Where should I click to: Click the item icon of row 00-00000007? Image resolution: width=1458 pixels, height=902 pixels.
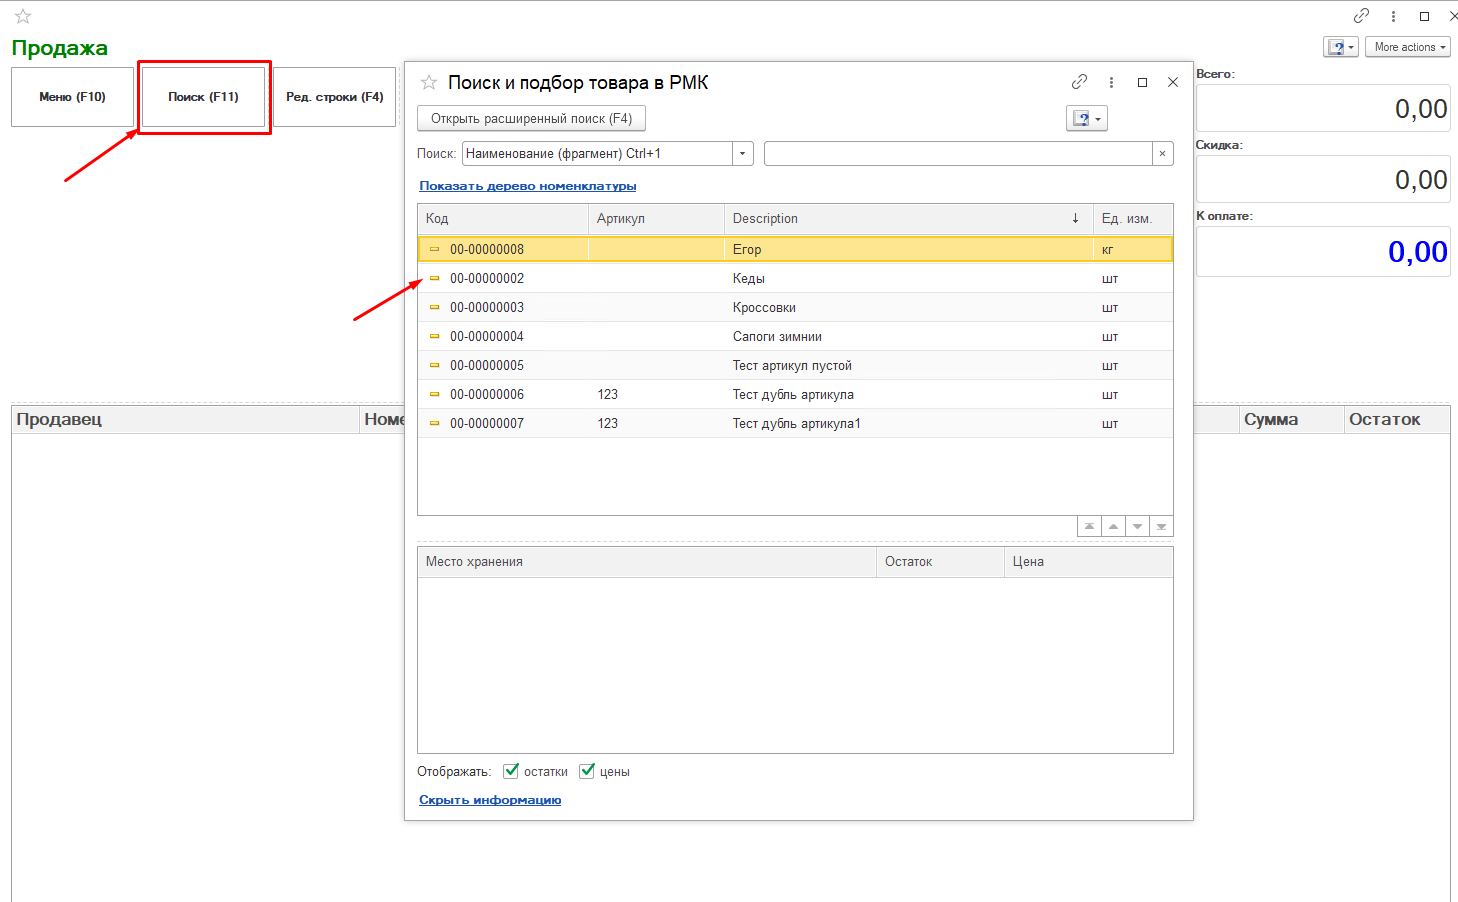coord(434,423)
